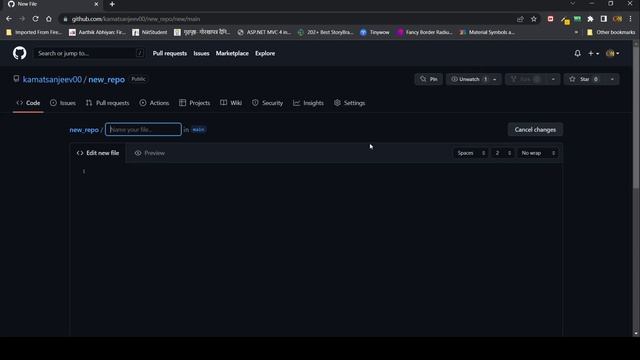Close the New File tab
This screenshot has width=640, height=360.
(x=96, y=4)
